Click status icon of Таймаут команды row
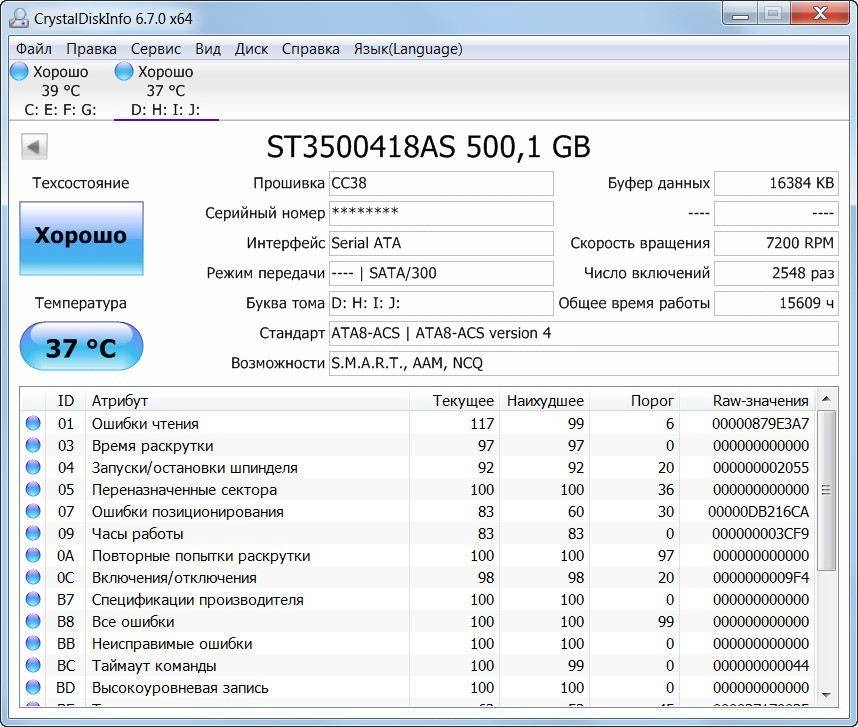This screenshot has width=858, height=727. [x=33, y=665]
